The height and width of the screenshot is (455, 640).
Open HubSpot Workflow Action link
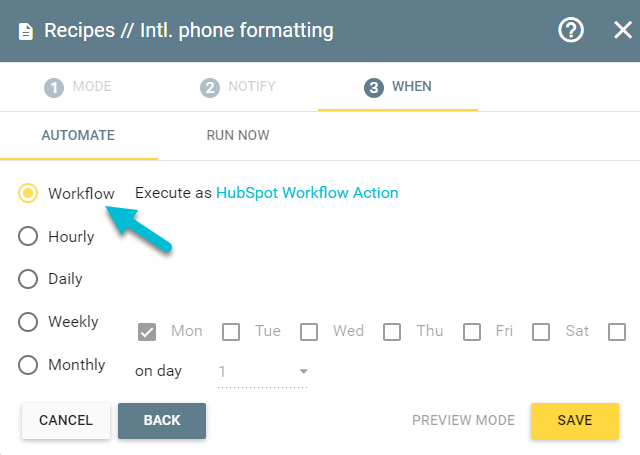tap(307, 193)
